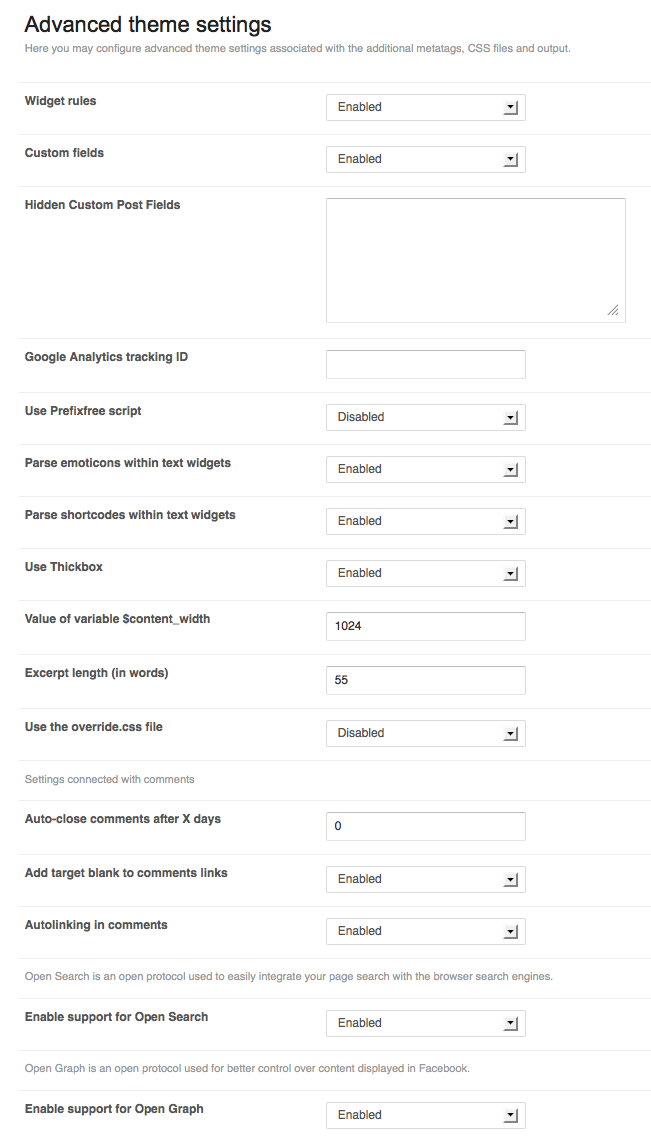Click the Excerpt length input field
The image size is (651, 1139).
(x=425, y=680)
